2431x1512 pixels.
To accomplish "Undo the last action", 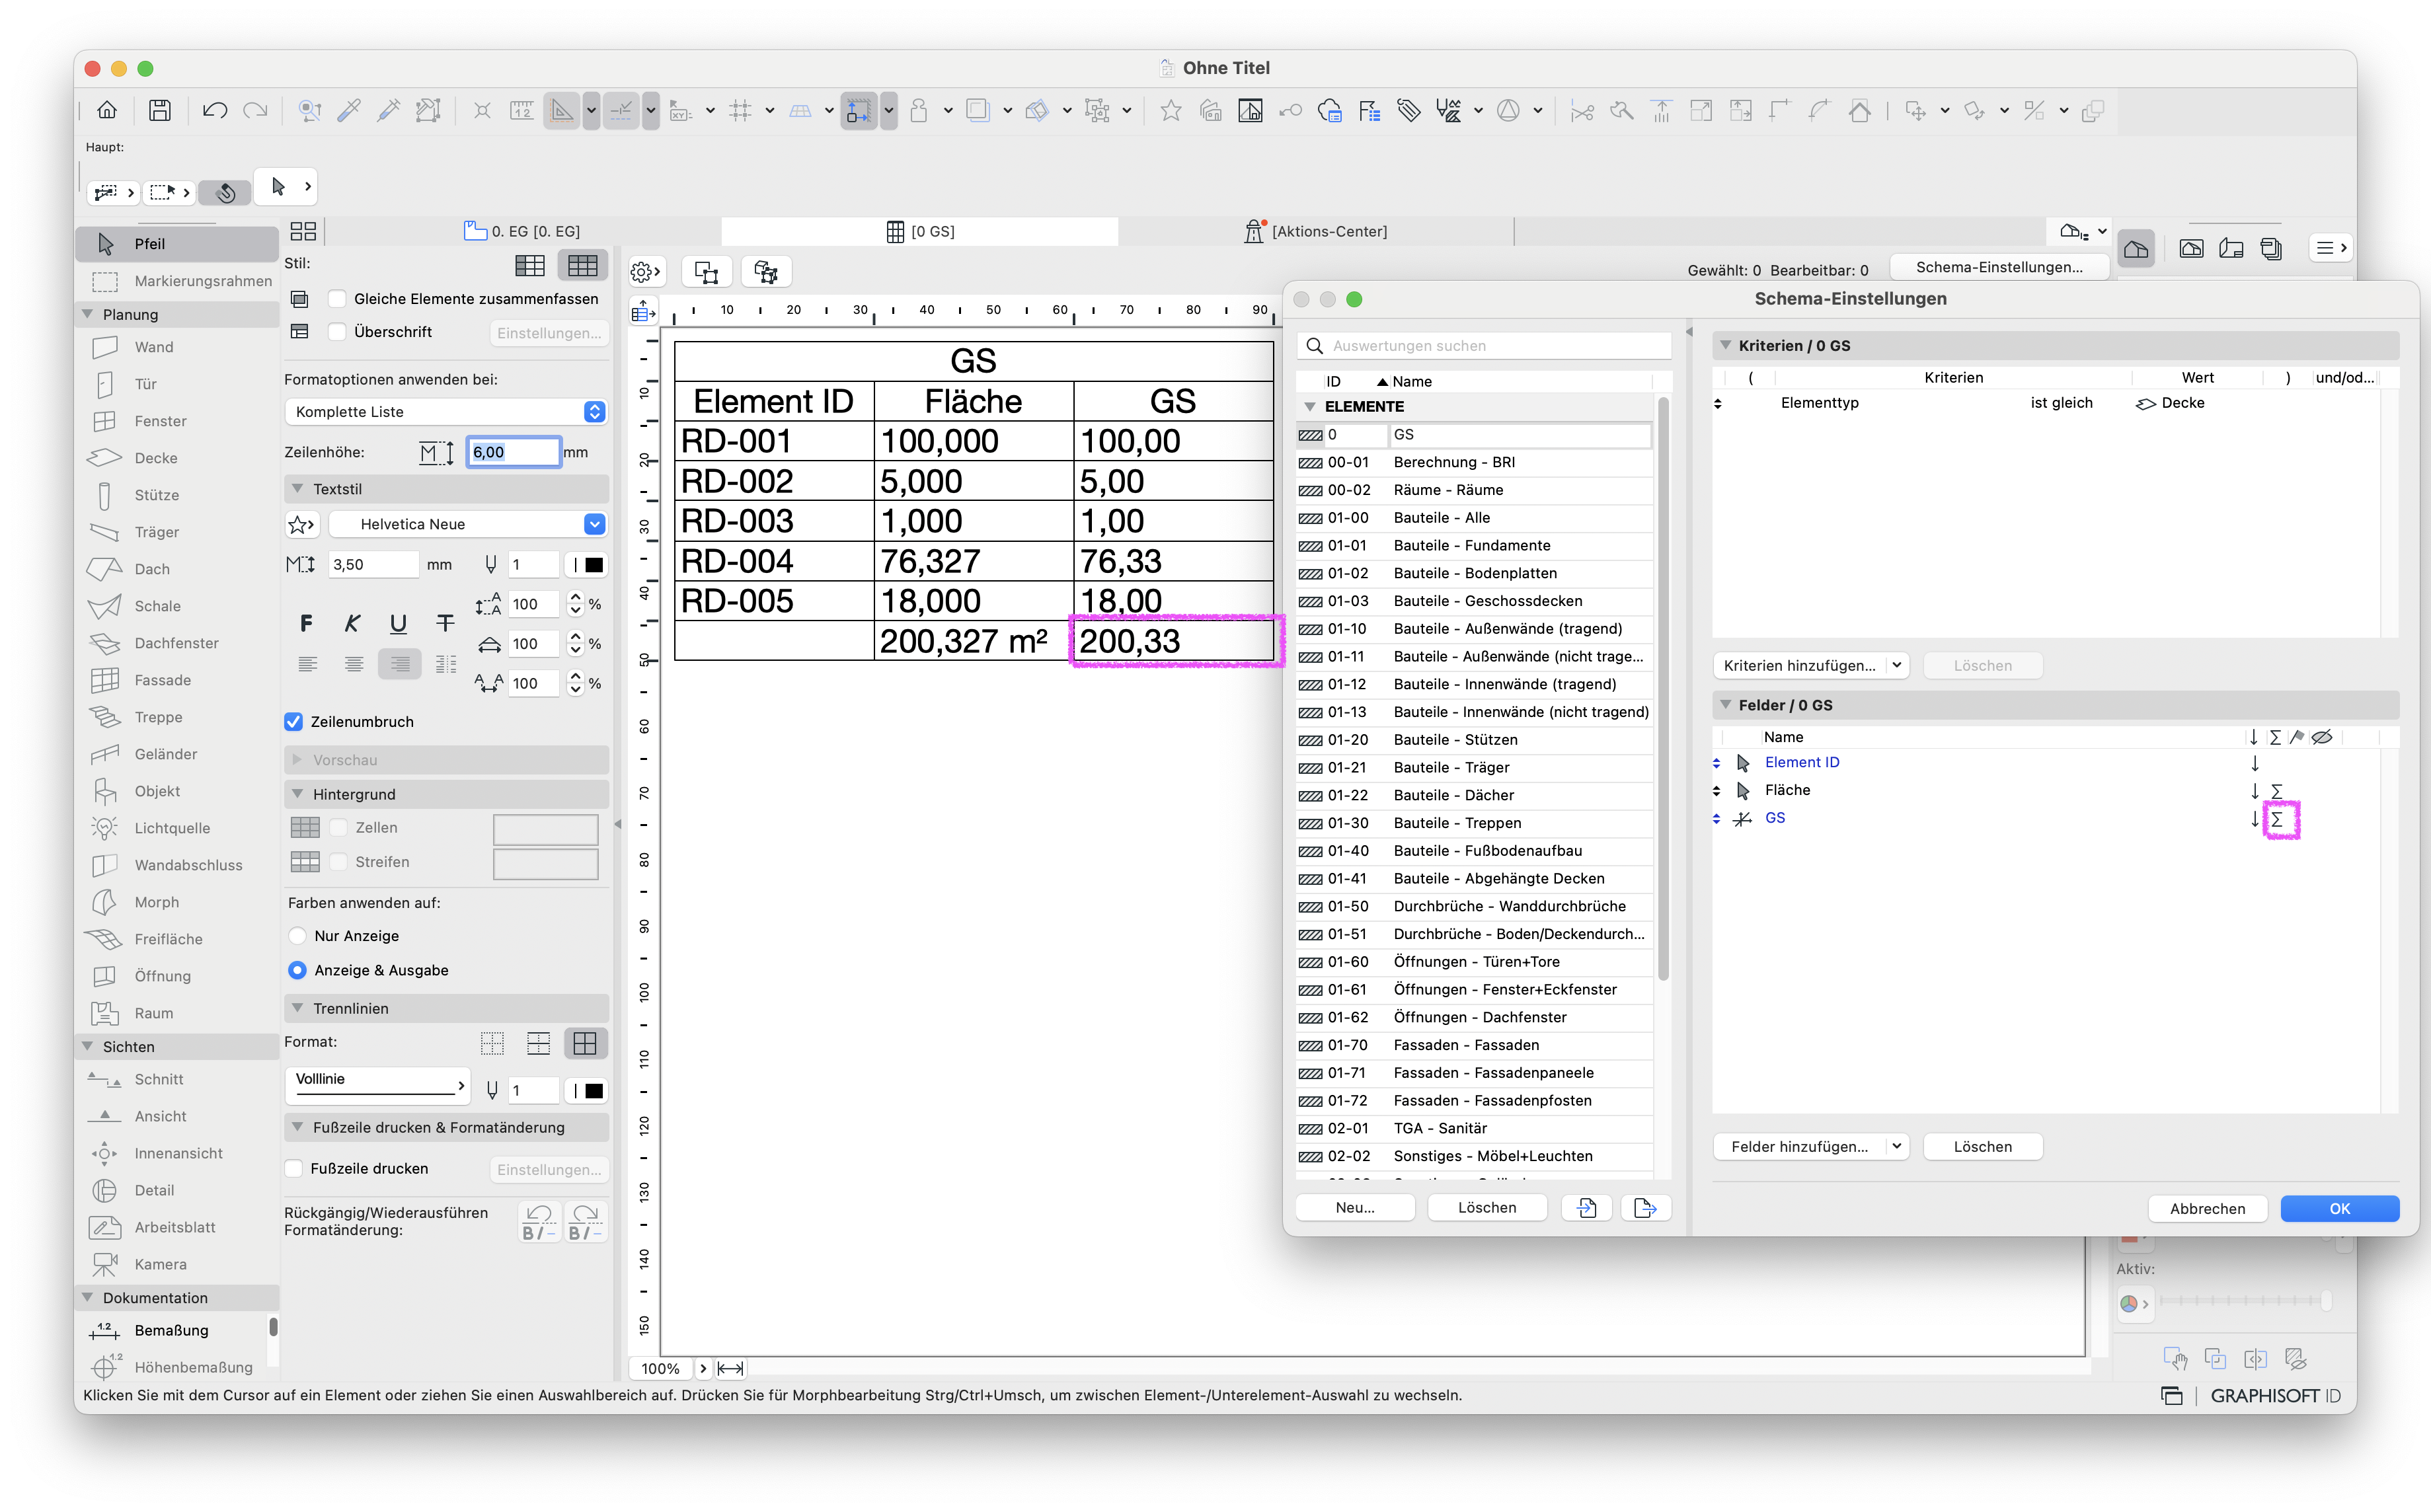I will 214,110.
